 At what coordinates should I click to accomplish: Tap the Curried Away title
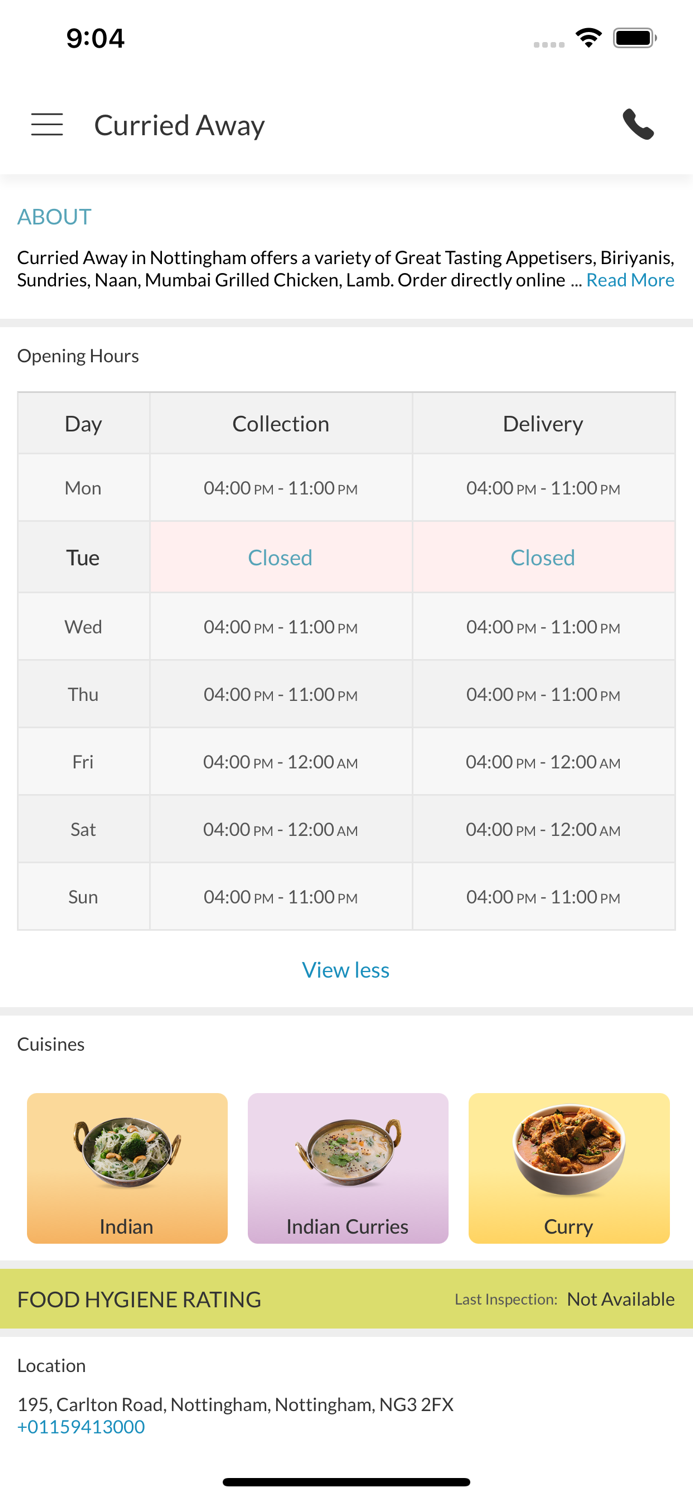(180, 125)
